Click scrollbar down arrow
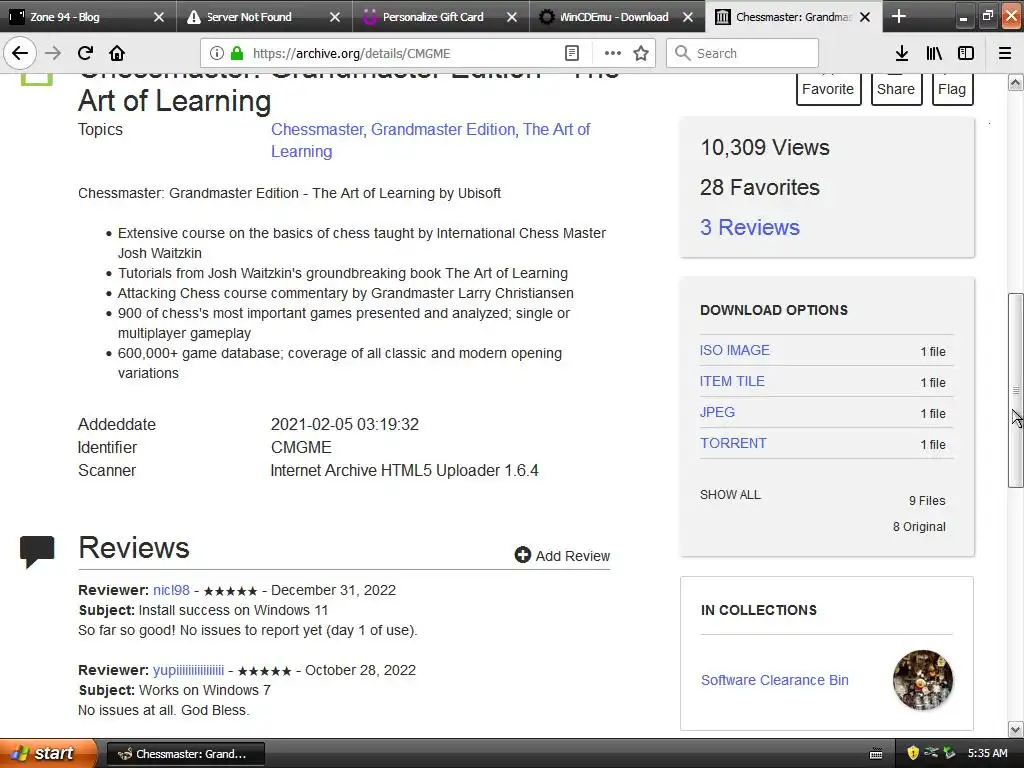 coord(1015,729)
